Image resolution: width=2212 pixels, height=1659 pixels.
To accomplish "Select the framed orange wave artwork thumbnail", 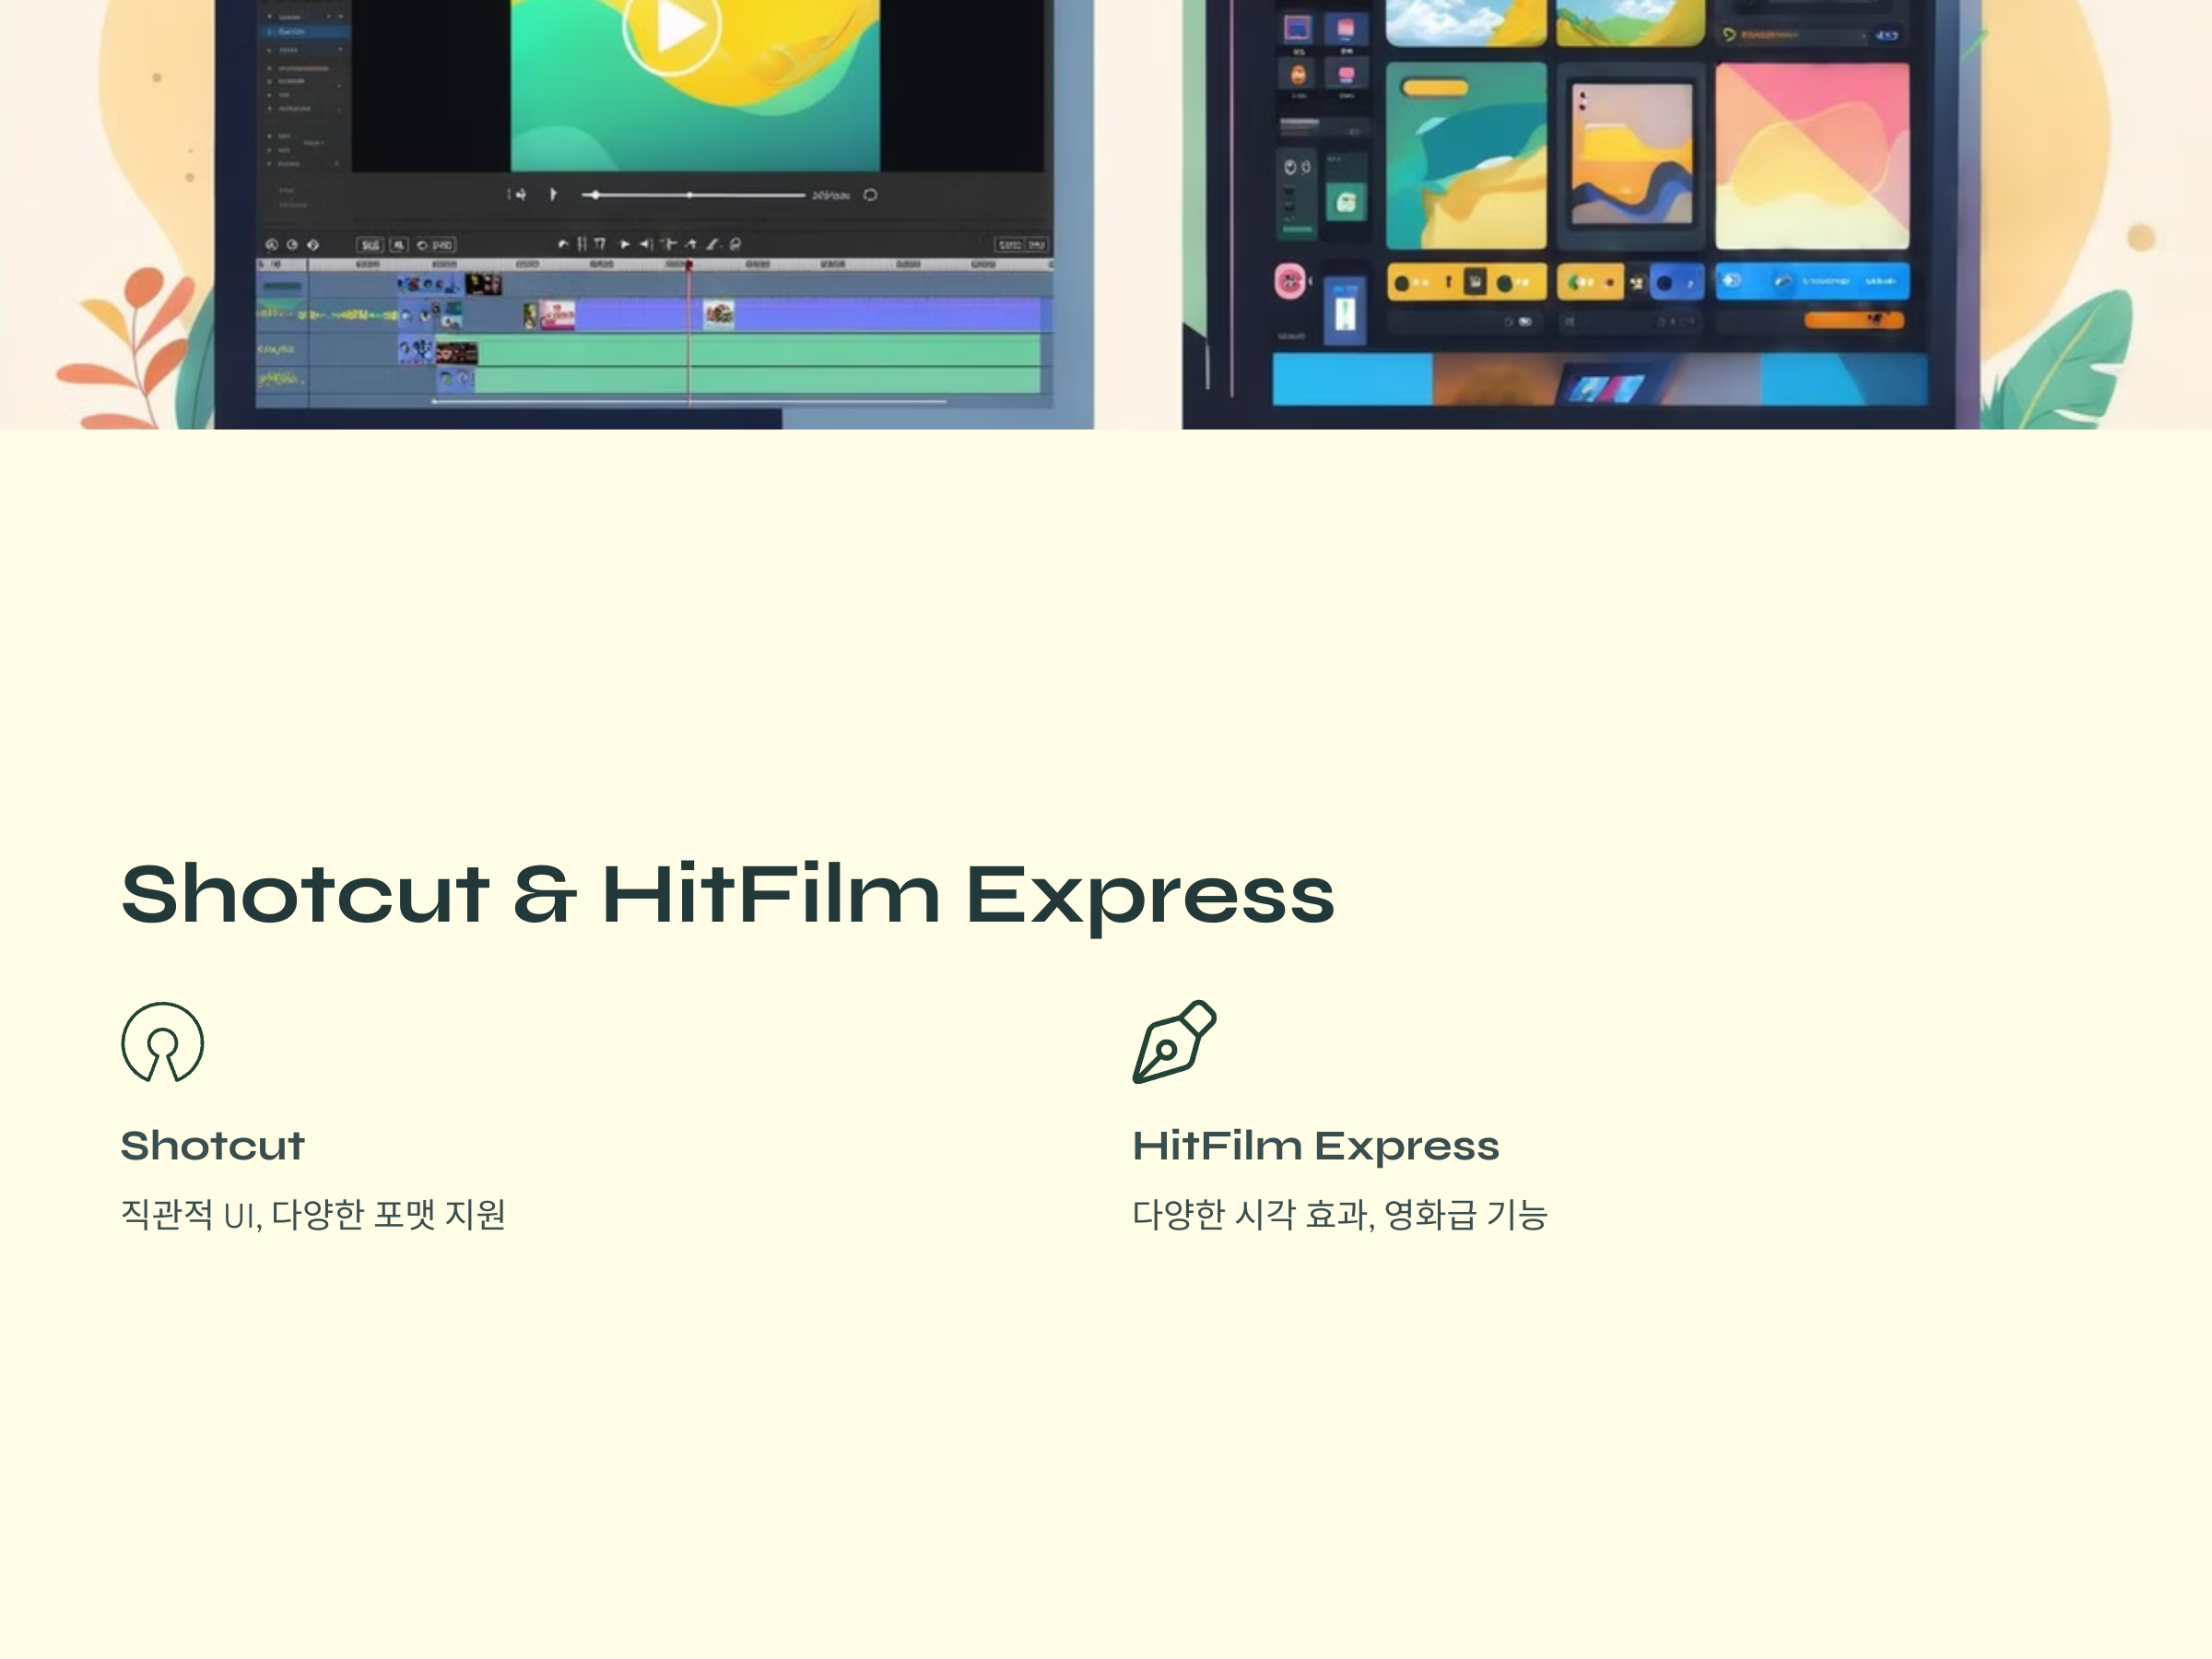I will tap(1631, 155).
